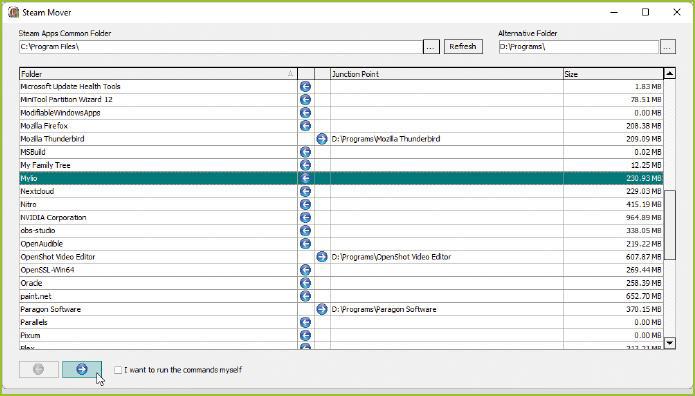Screen dimensions: 695x396
Task: Click left arrow icon for OpenSSL-Win64
Action: click(305, 270)
